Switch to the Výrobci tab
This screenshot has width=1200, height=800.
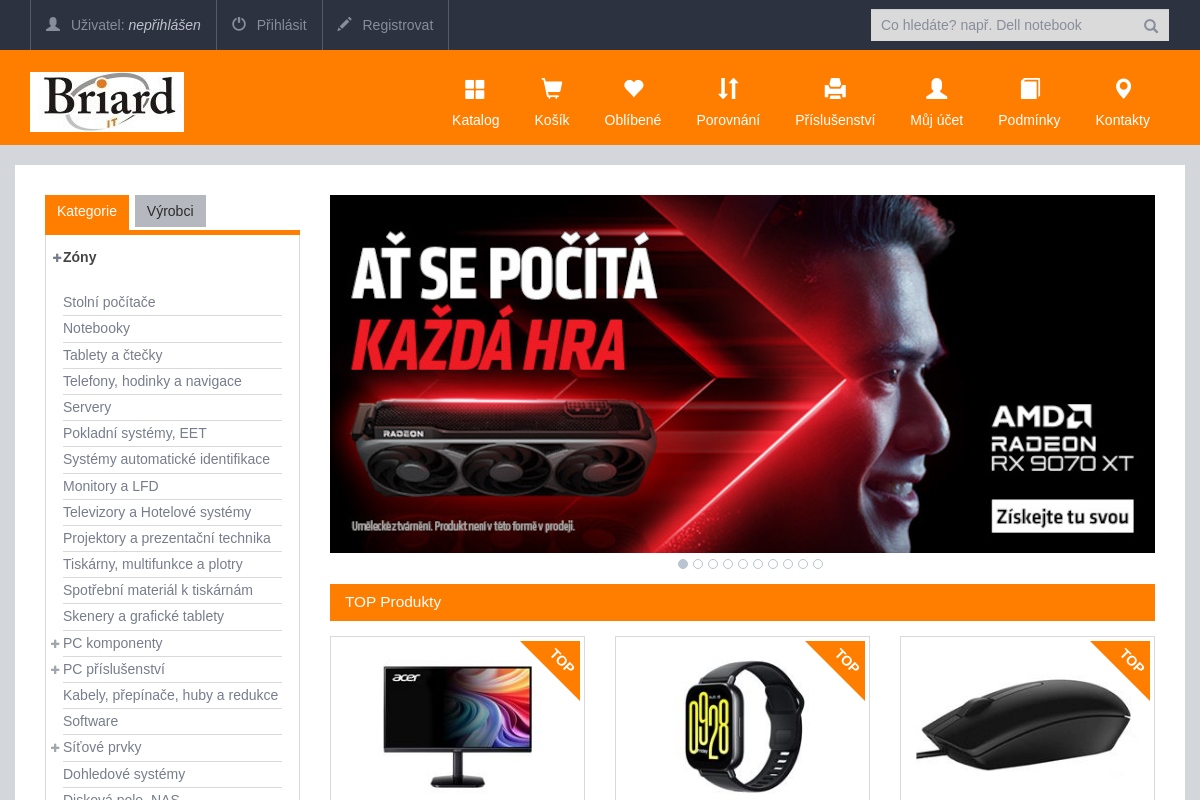click(170, 211)
